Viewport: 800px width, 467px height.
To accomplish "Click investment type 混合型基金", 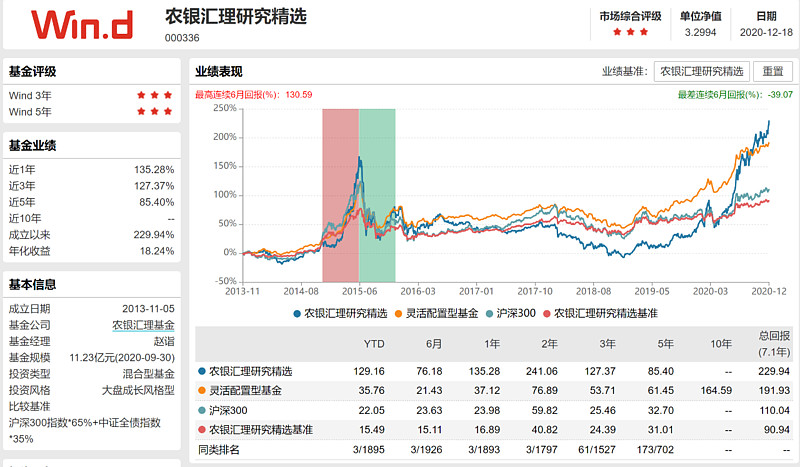I will [148, 374].
